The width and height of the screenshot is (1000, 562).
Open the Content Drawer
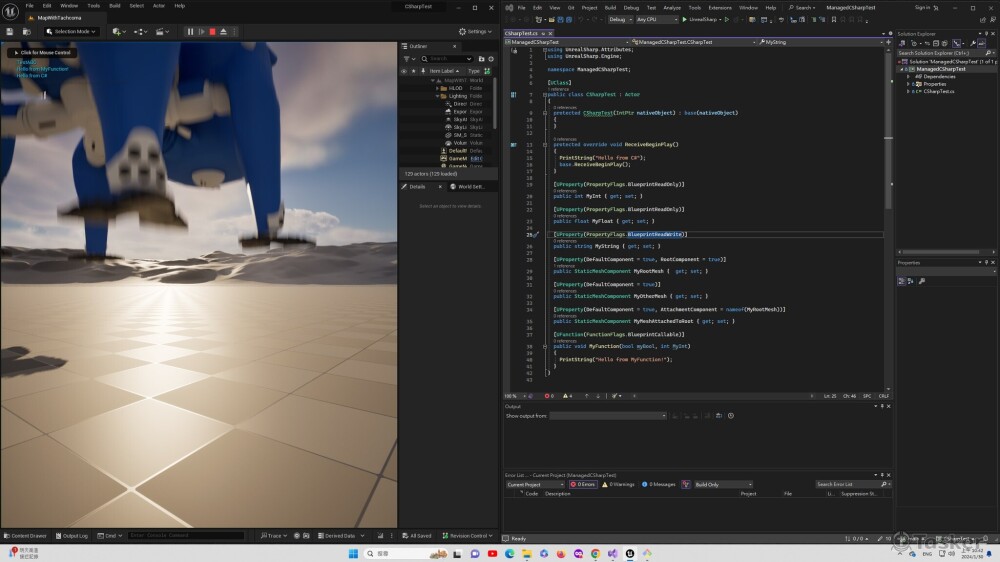pyautogui.click(x=25, y=536)
